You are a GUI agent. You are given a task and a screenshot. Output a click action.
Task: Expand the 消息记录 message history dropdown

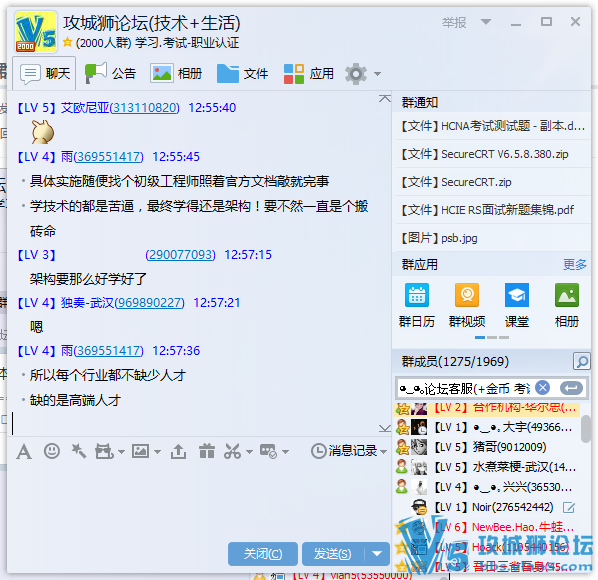click(383, 452)
